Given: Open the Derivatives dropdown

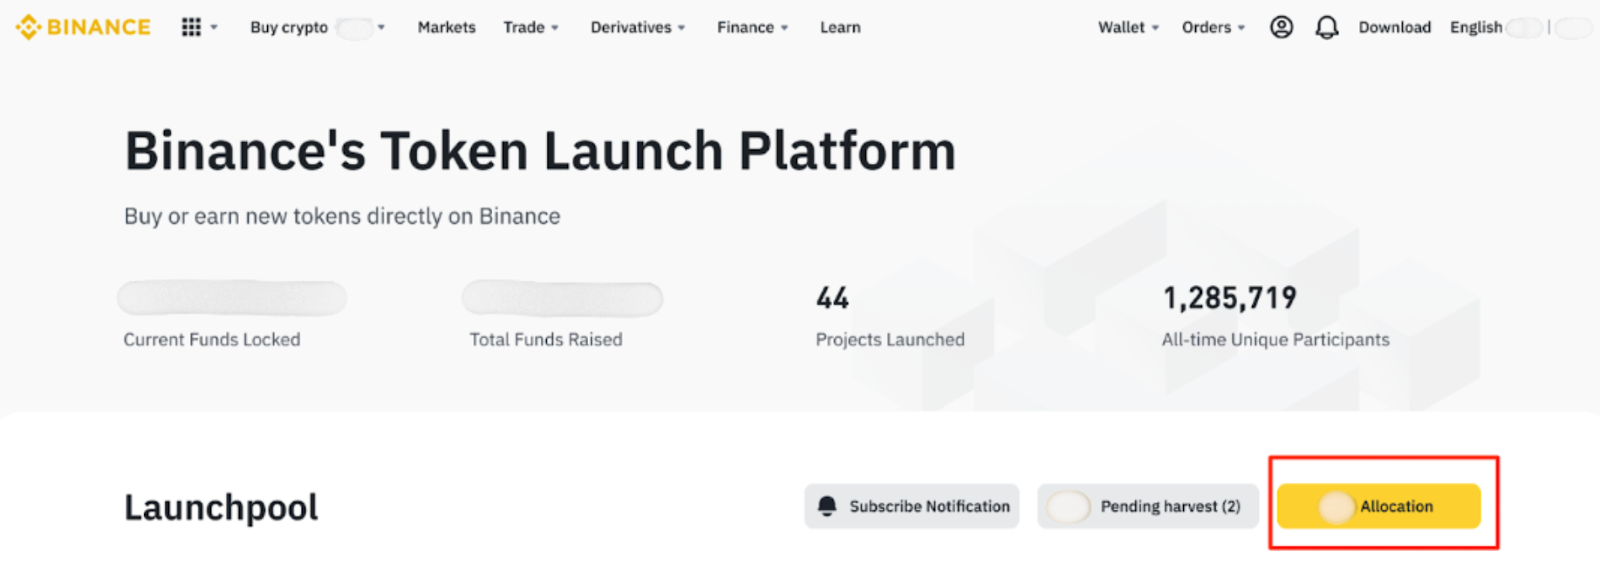Looking at the screenshot, I should click(x=637, y=27).
